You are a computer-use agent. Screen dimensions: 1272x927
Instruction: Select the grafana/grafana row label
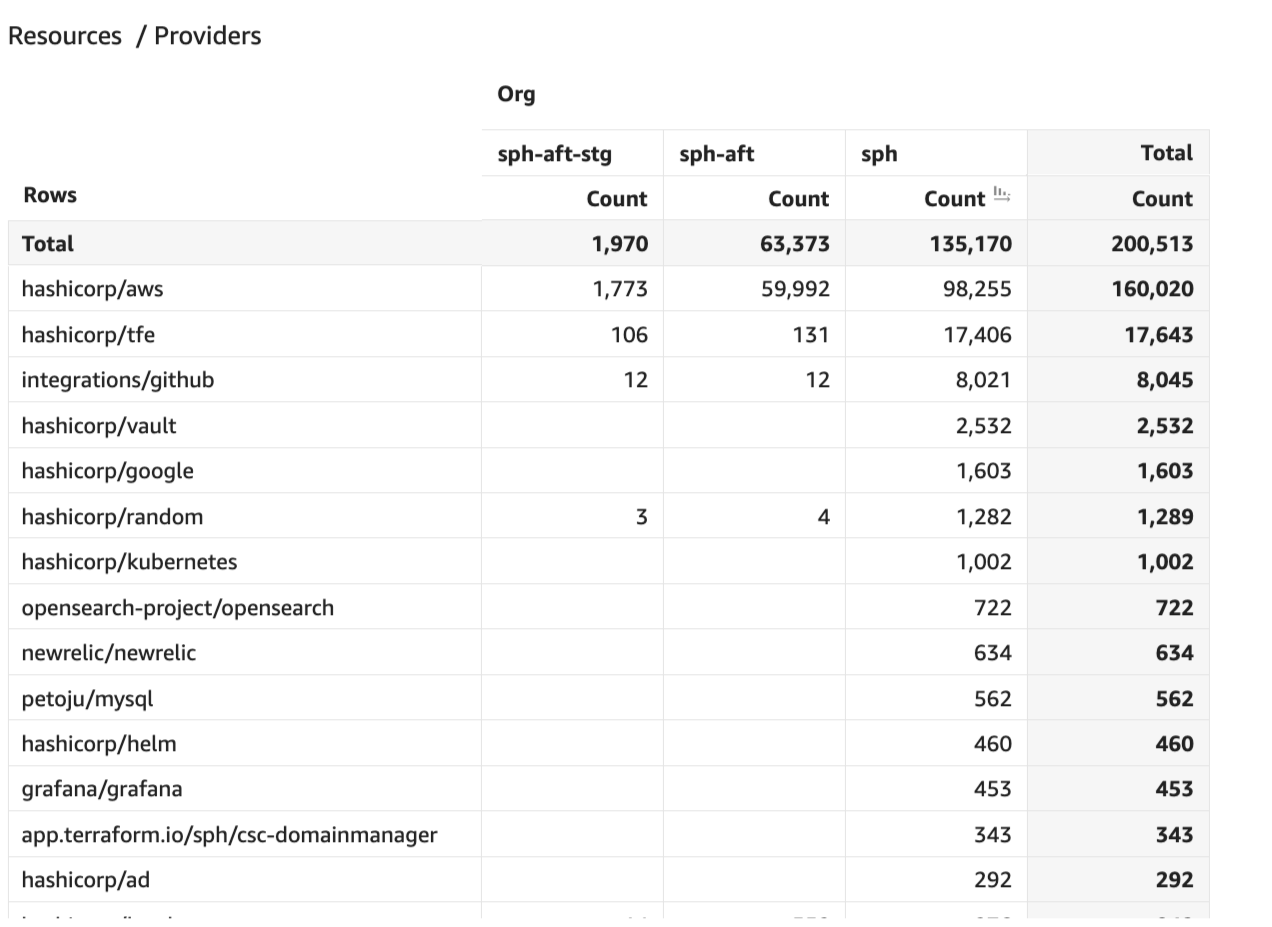tap(102, 789)
